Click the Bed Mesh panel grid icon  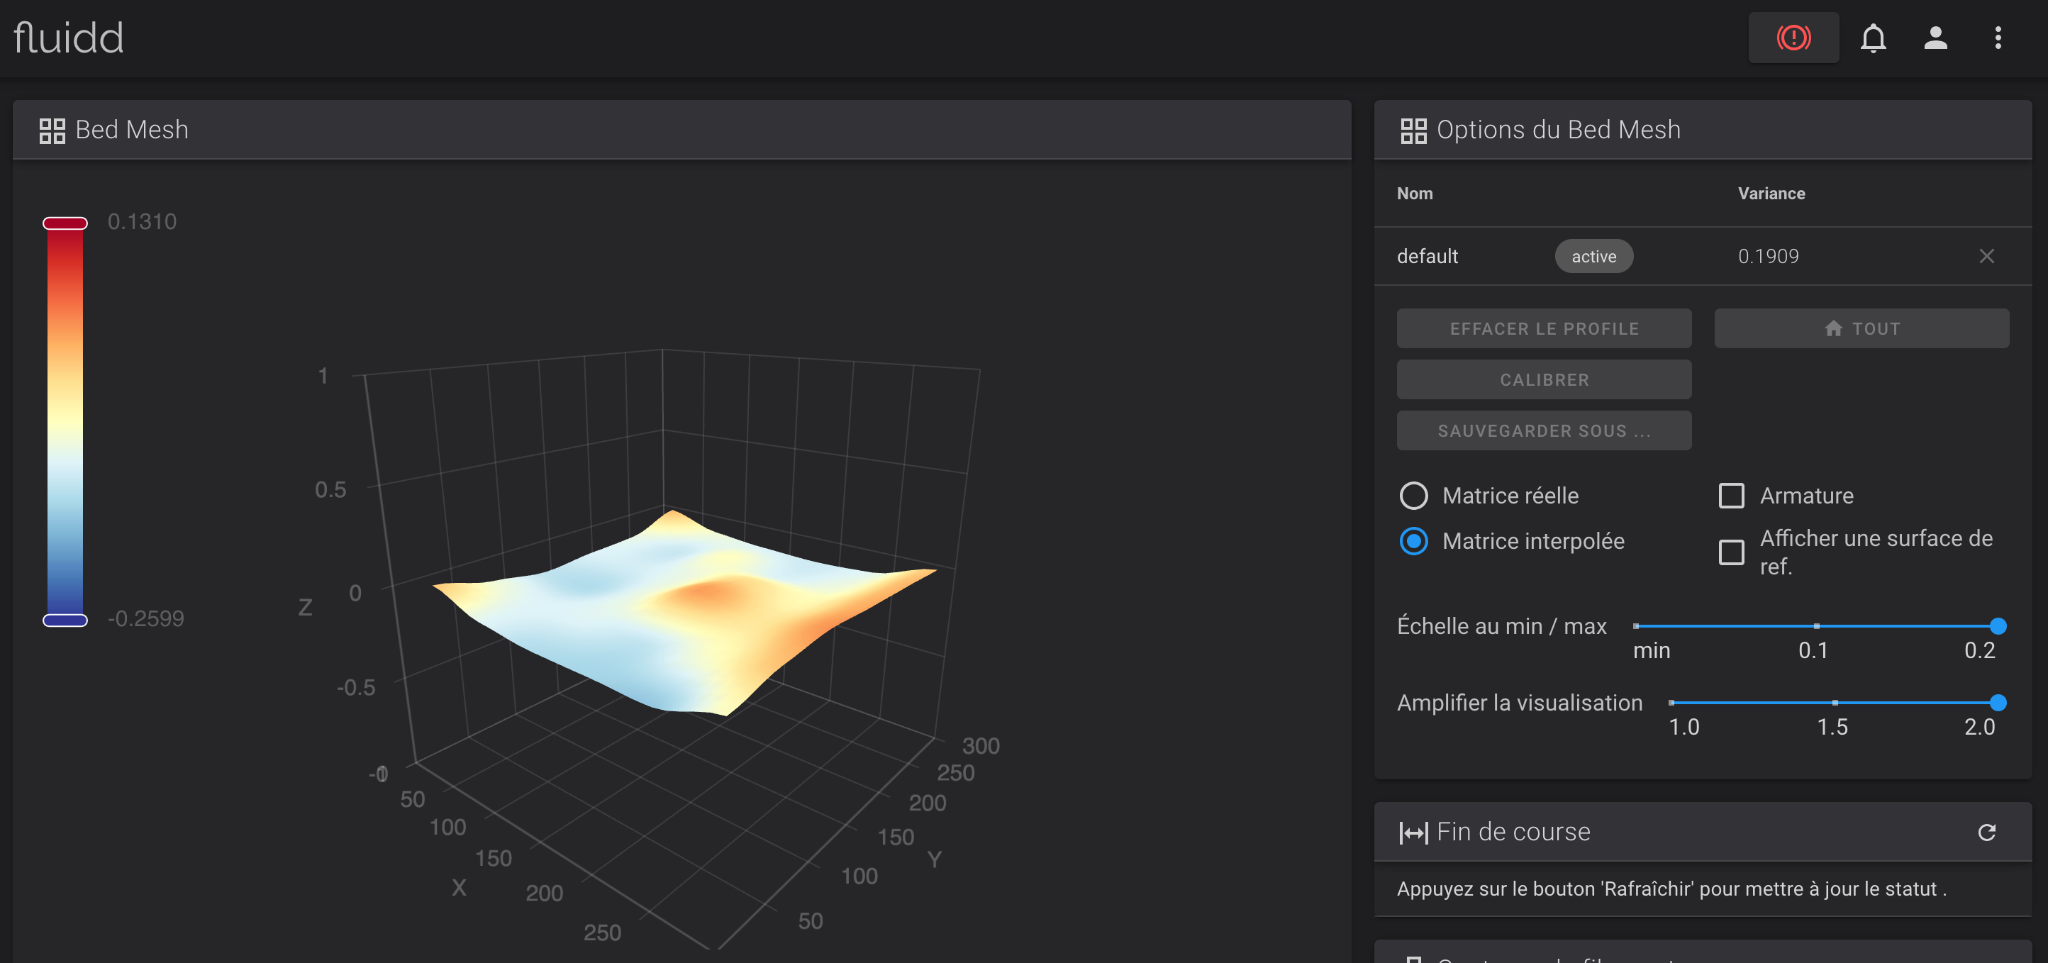click(52, 131)
